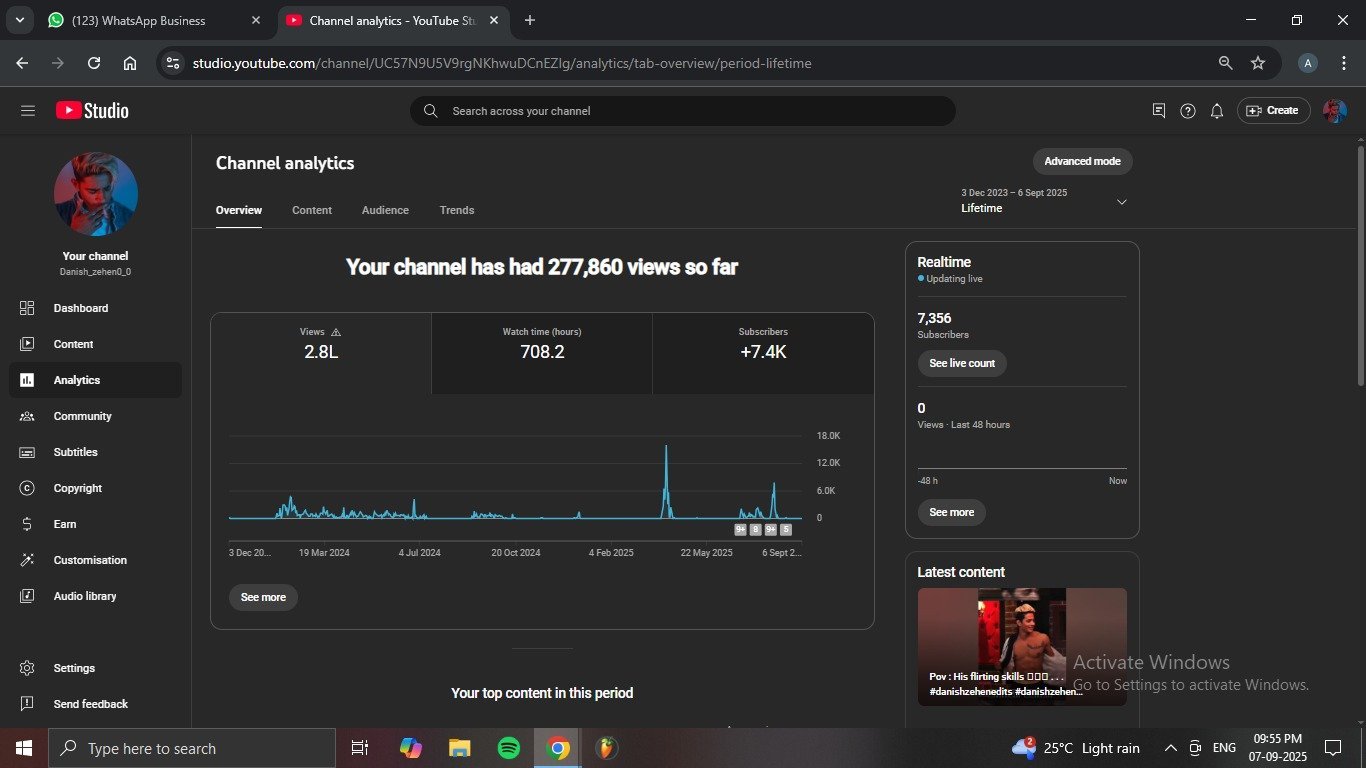Switch to the Audience tab
The image size is (1366, 768).
coord(385,210)
